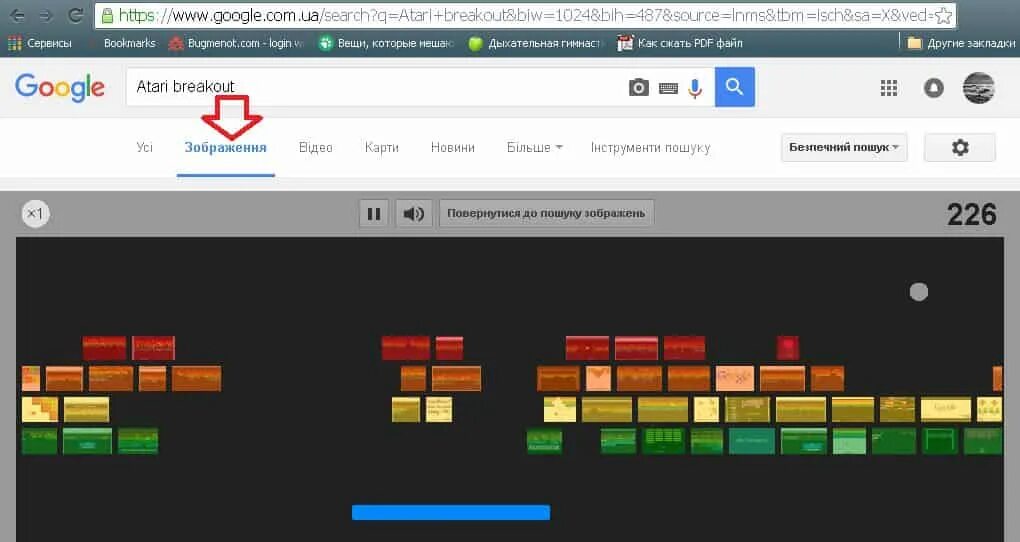
Task: Reload the page with refresh icon
Action: [76, 15]
